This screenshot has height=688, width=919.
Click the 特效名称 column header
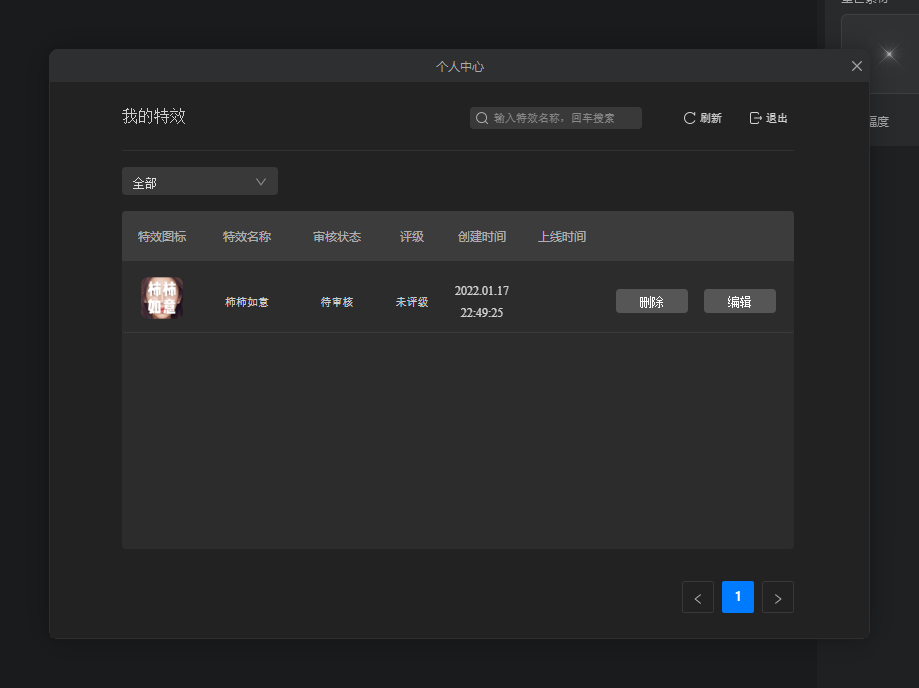[247, 237]
